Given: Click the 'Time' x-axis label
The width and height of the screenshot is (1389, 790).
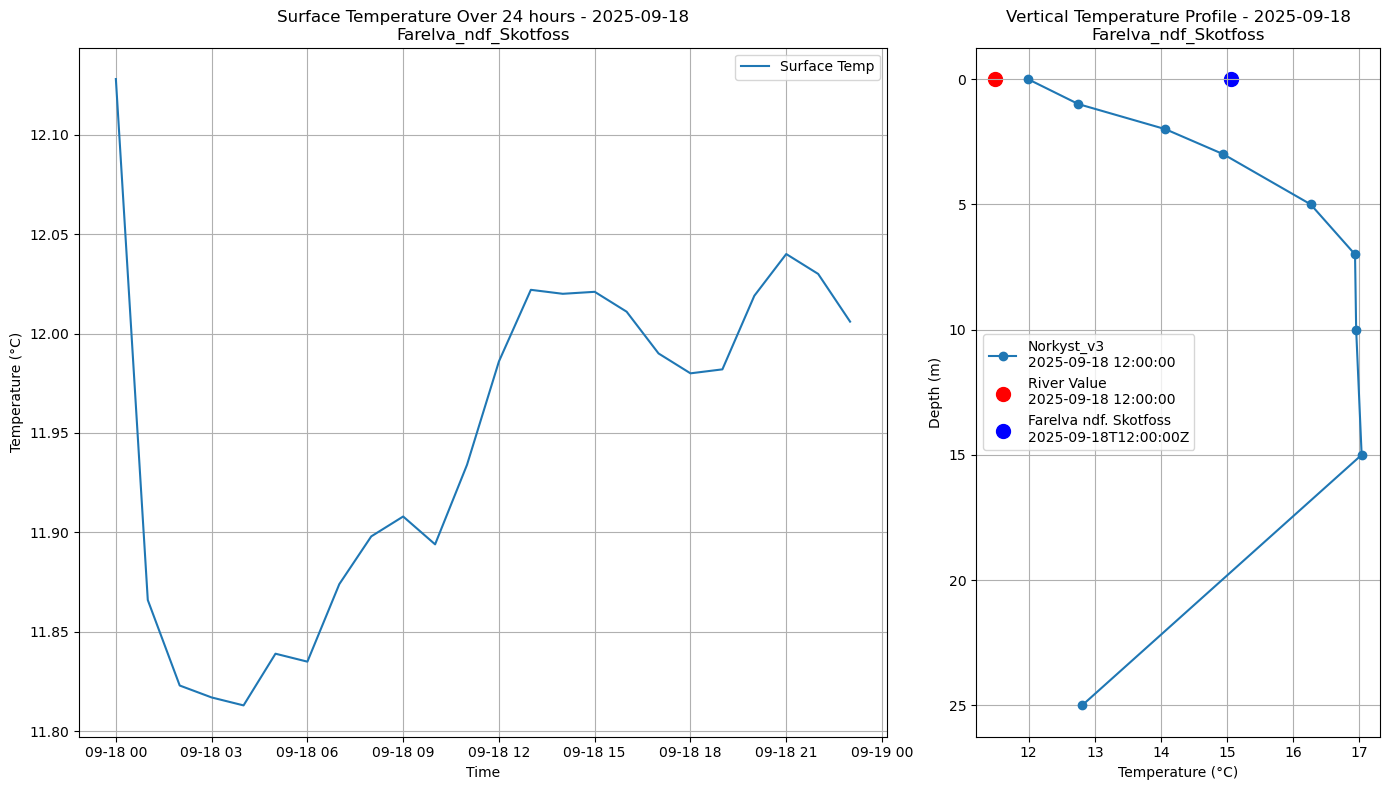Looking at the screenshot, I should [x=483, y=772].
